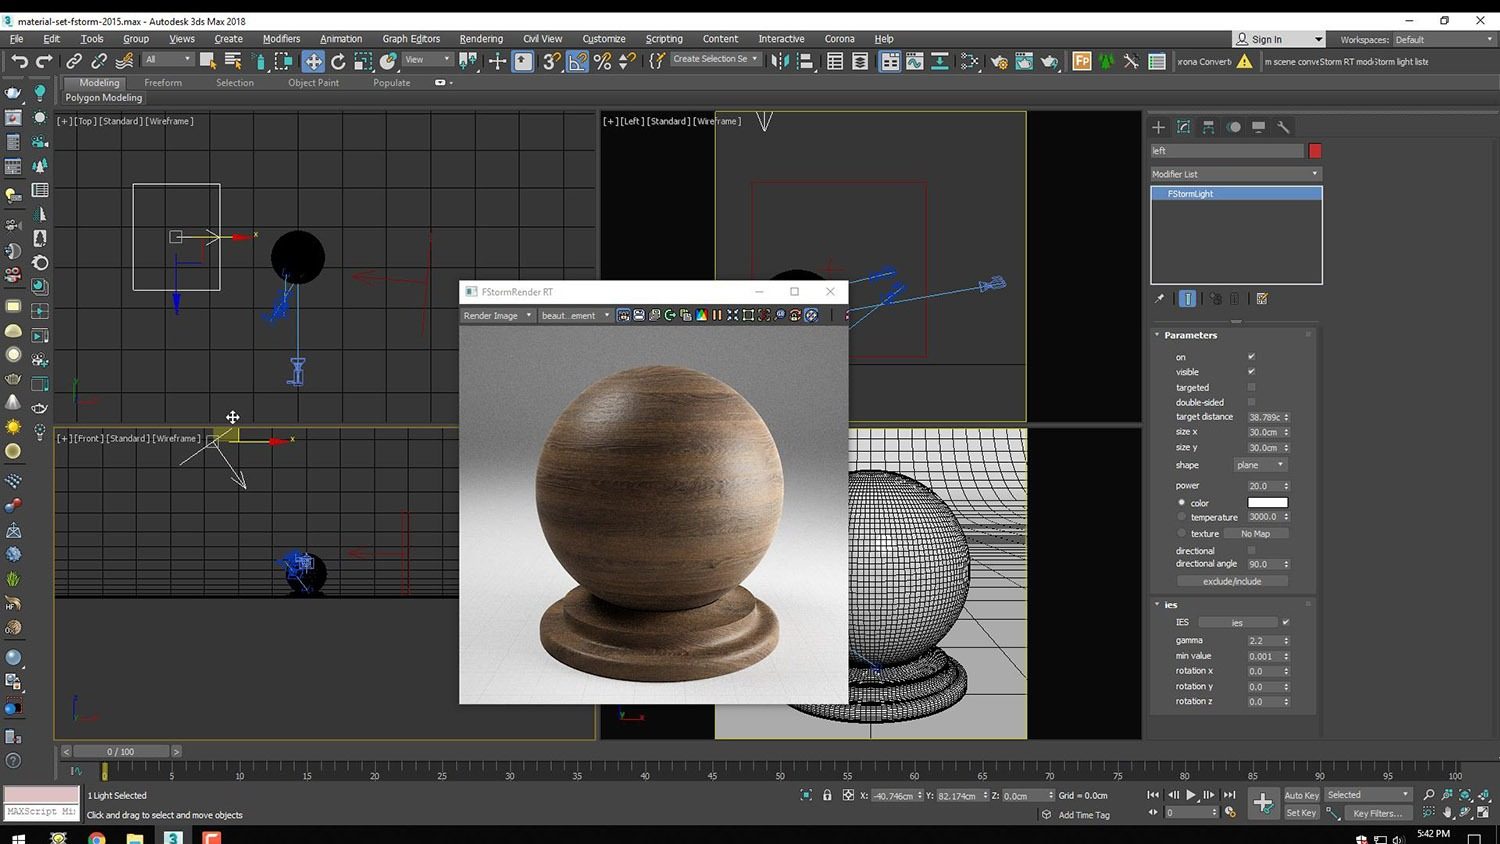The image size is (1500, 844).
Task: Enable the 'double-sided' checkbox
Action: (1251, 402)
